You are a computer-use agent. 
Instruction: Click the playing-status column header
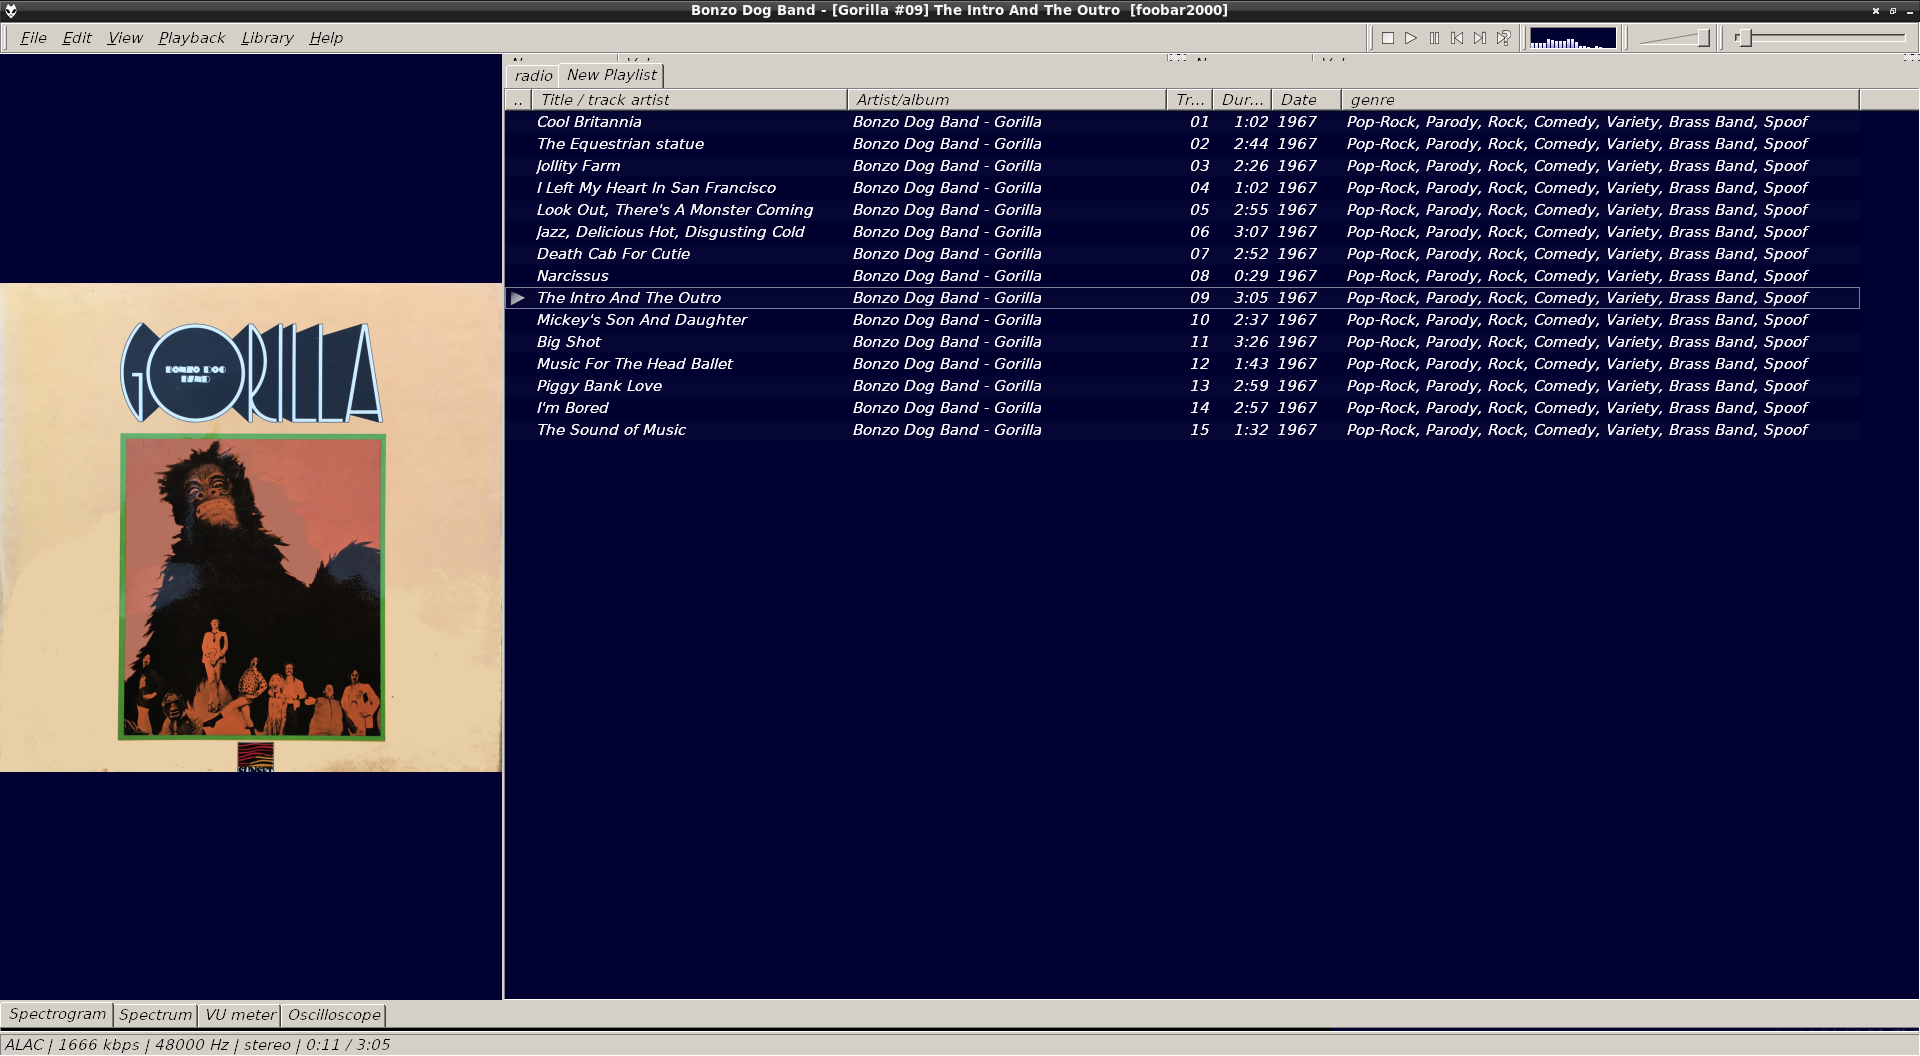click(x=518, y=100)
